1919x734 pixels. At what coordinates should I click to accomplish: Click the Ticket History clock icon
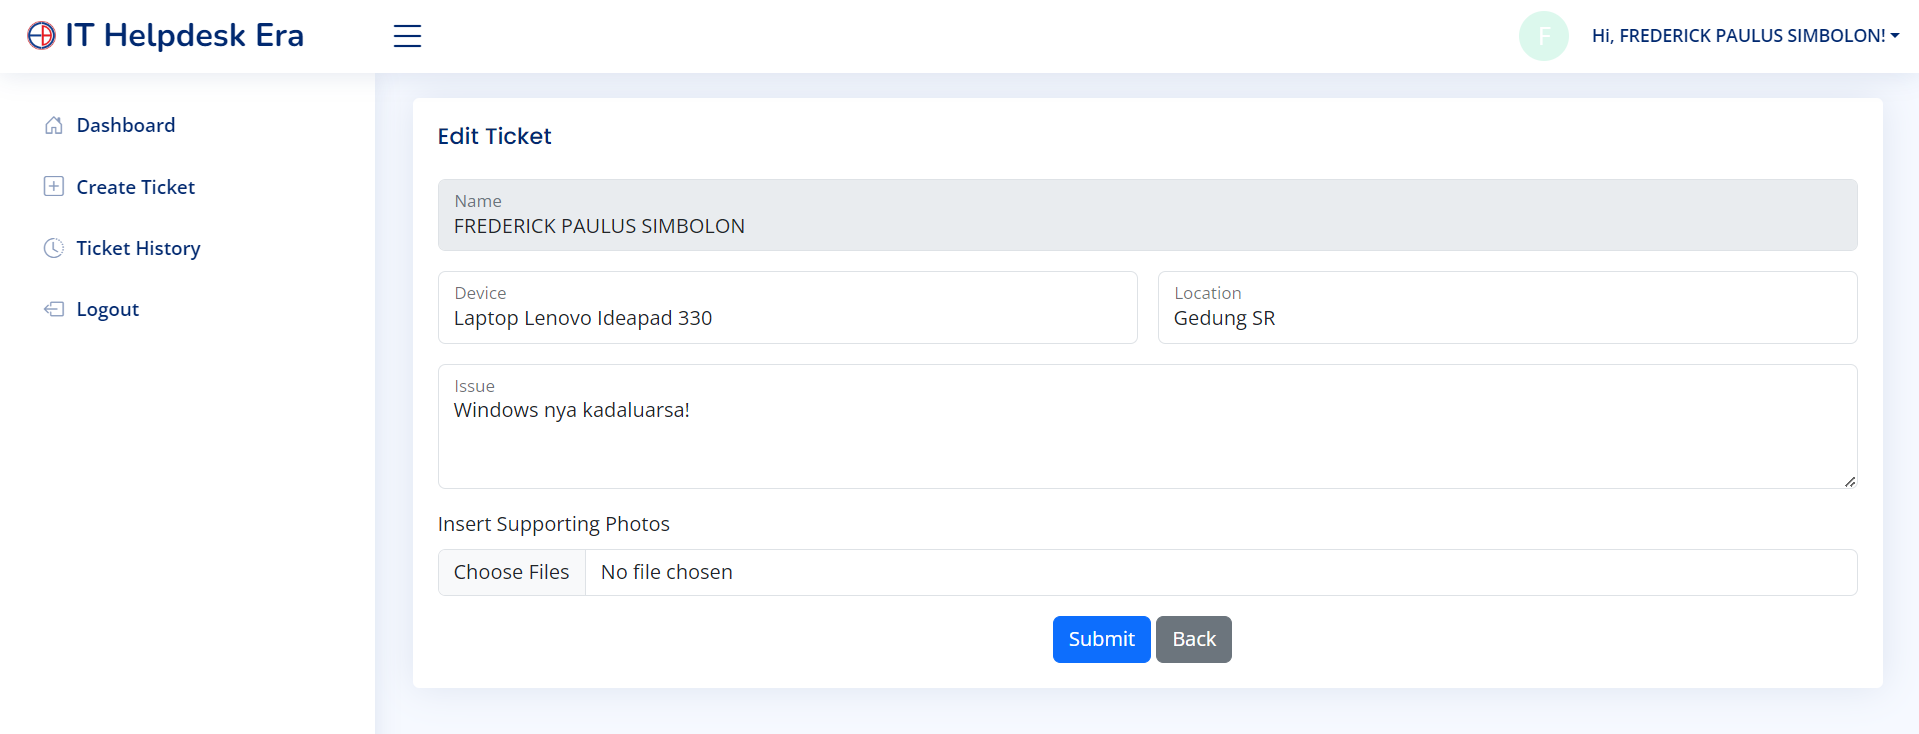[54, 248]
